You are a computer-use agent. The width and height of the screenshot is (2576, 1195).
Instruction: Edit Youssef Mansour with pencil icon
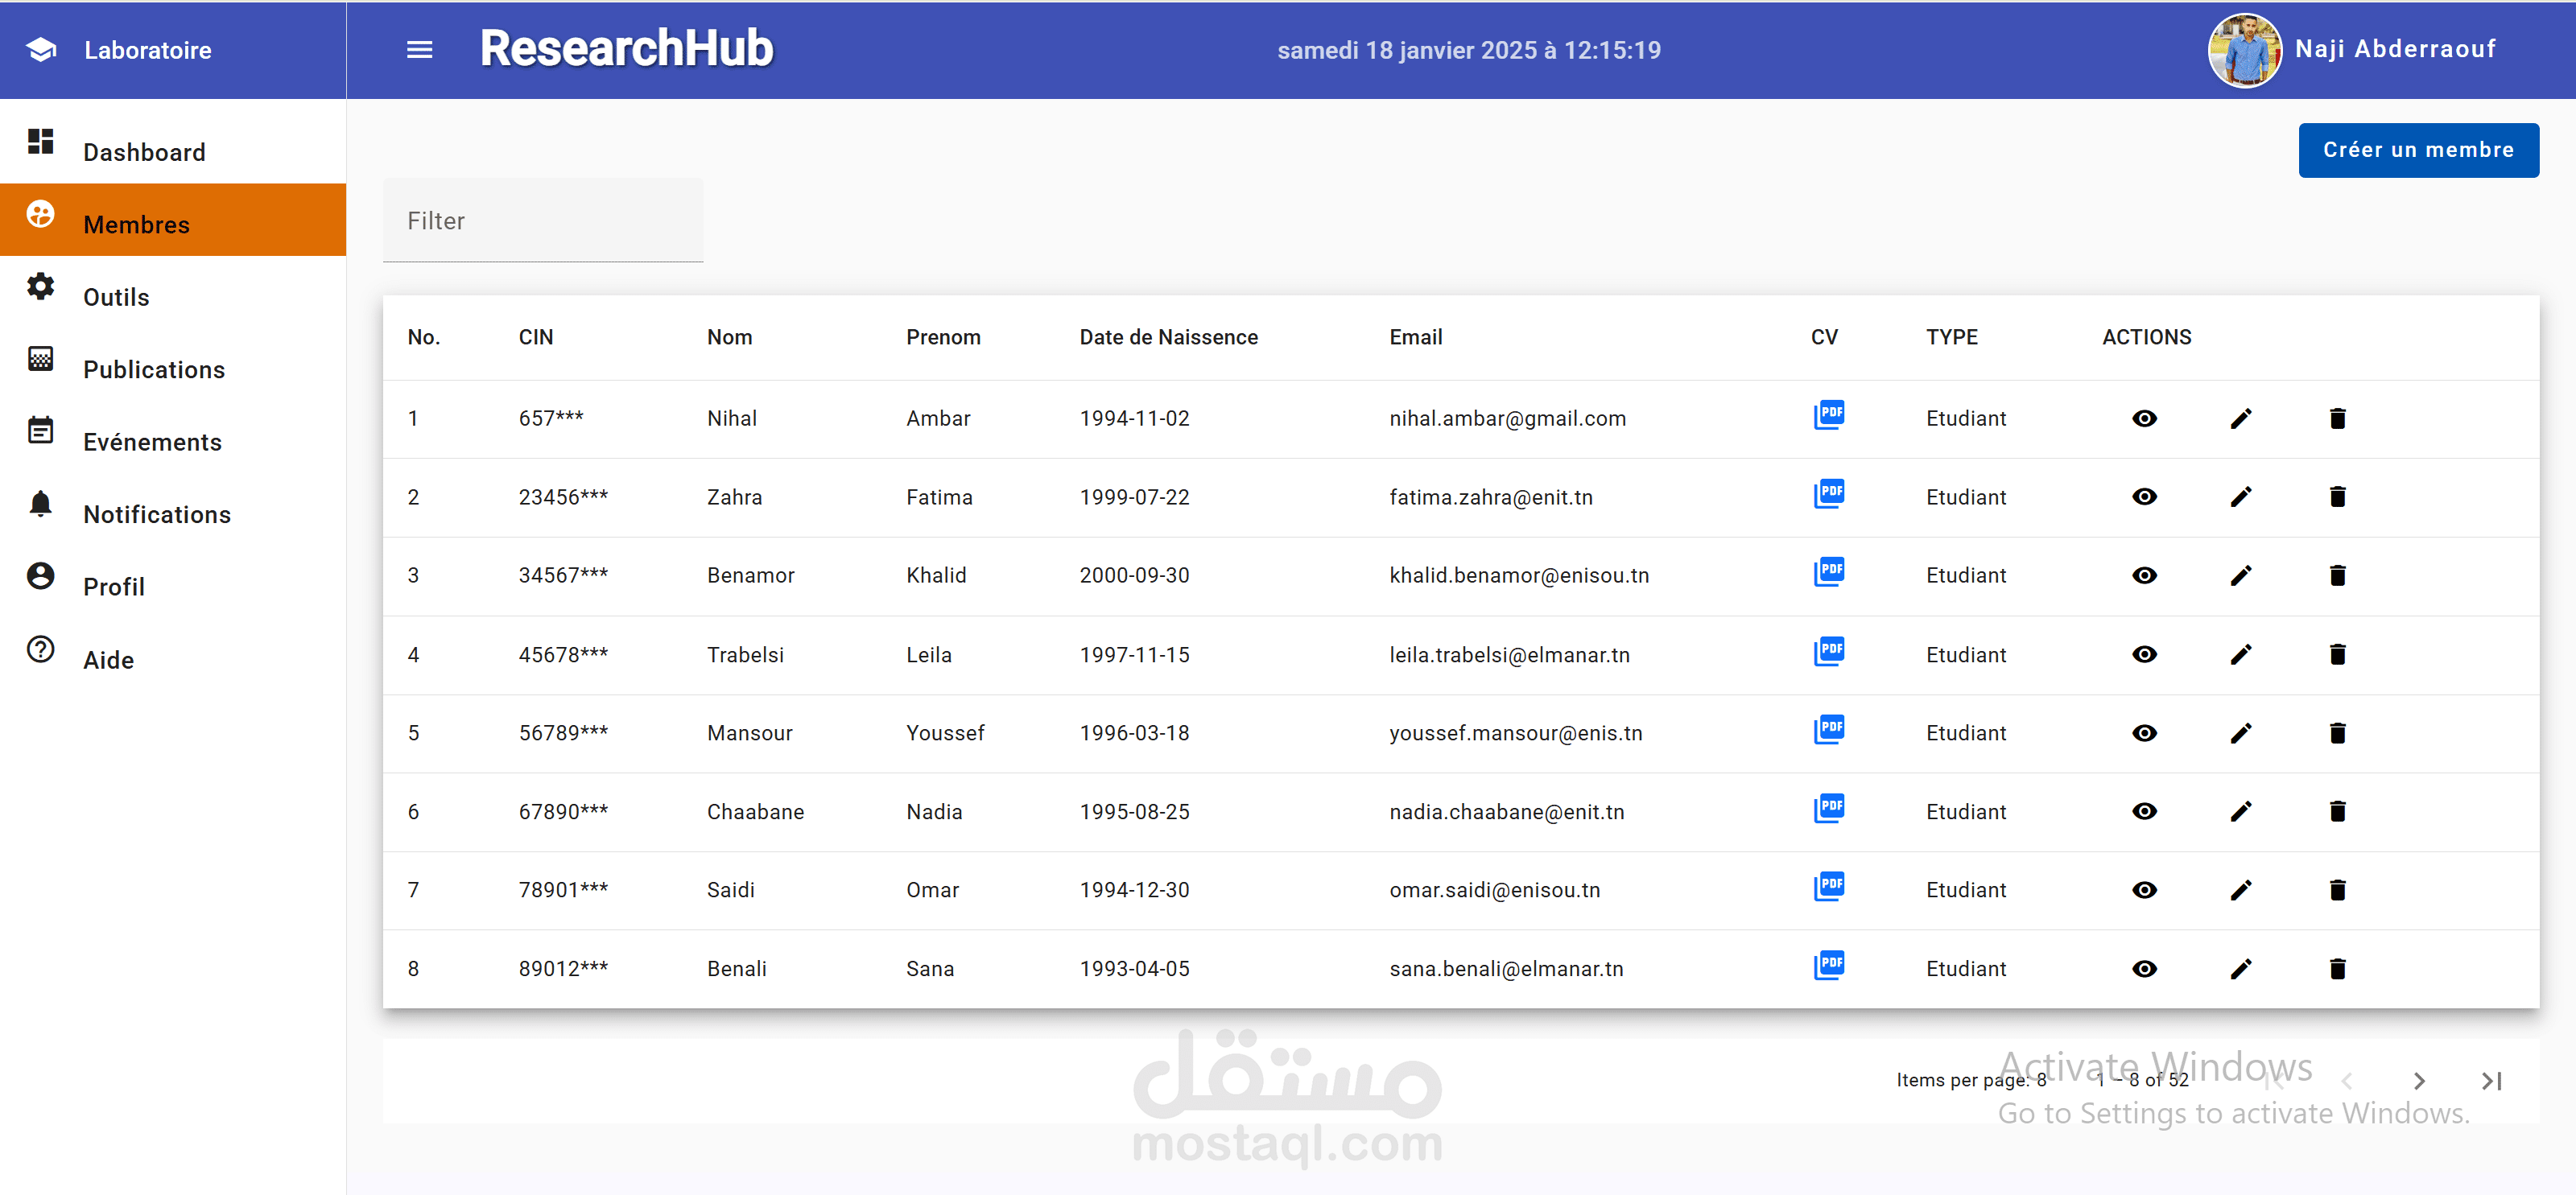pyautogui.click(x=2240, y=733)
